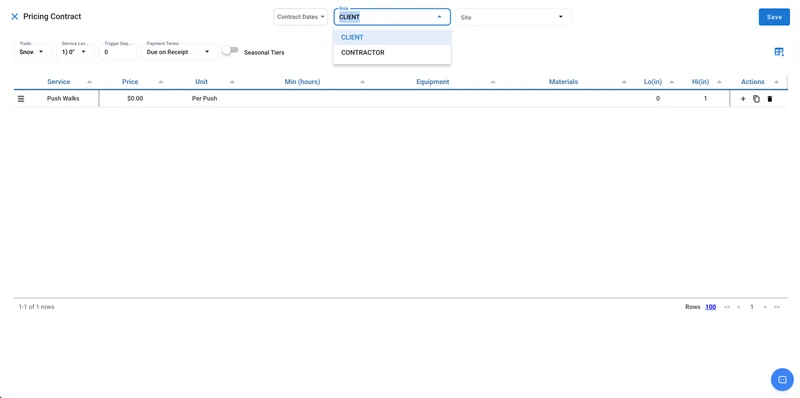The image size is (800, 398).
Task: Click the Hi(in) column header label
Action: pos(701,82)
